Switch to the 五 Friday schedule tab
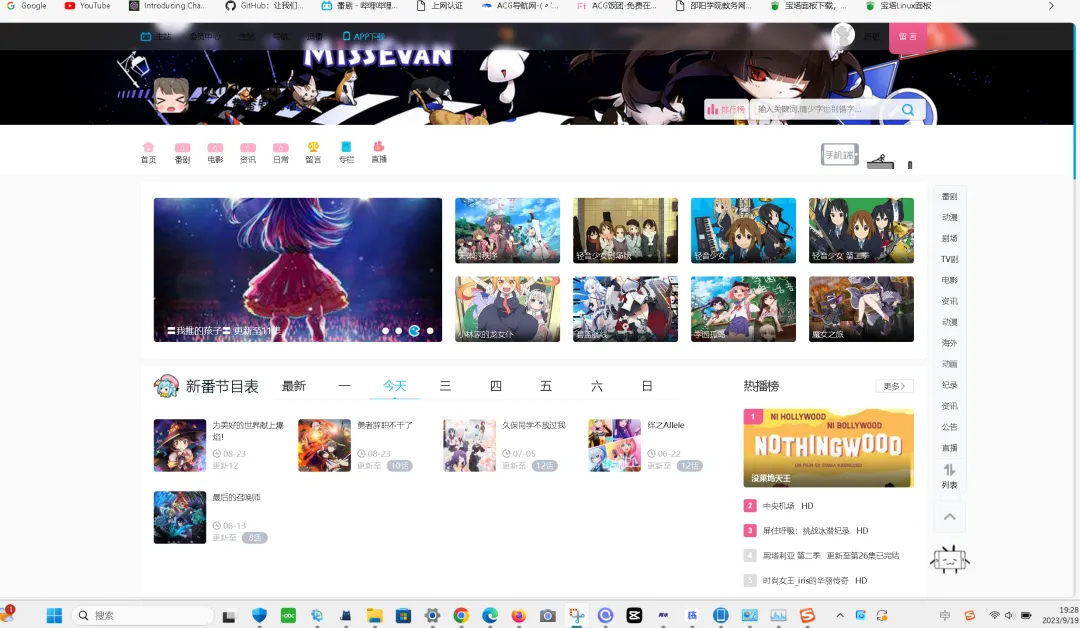This screenshot has width=1080, height=628. pyautogui.click(x=546, y=386)
